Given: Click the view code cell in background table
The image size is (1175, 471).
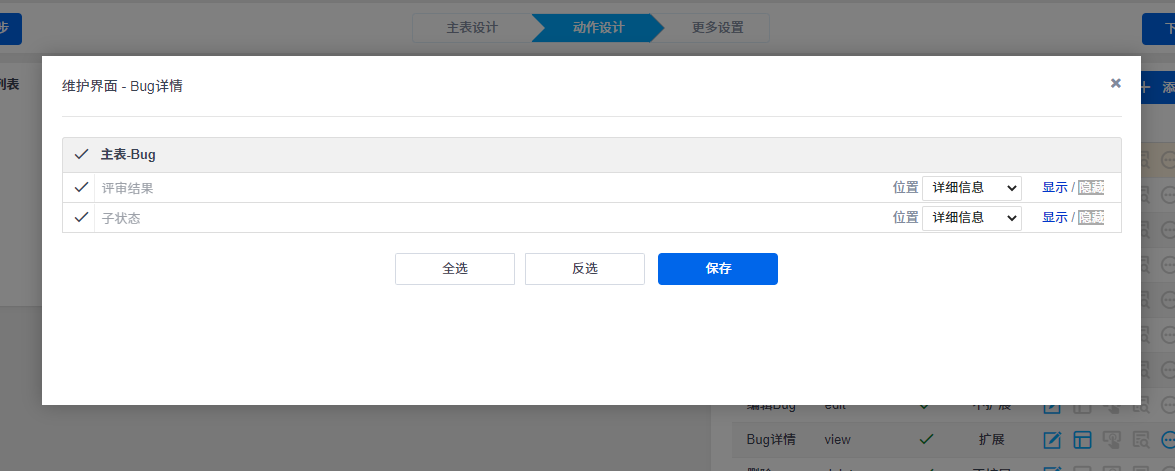Looking at the screenshot, I should (x=837, y=440).
